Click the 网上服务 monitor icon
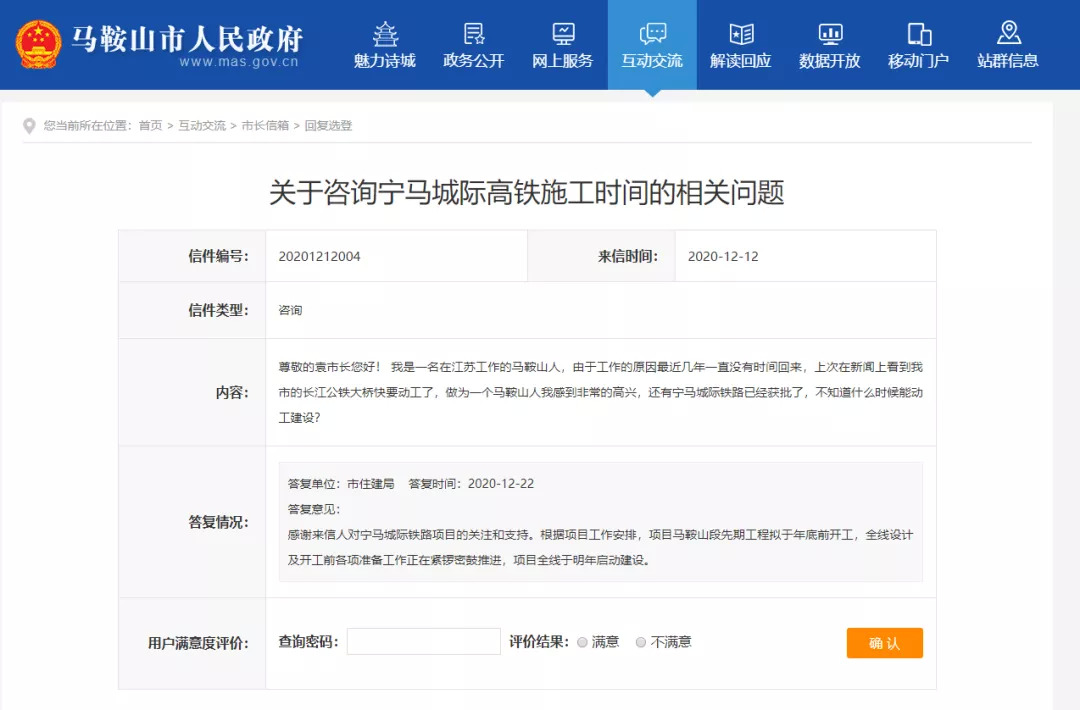 [x=563, y=34]
